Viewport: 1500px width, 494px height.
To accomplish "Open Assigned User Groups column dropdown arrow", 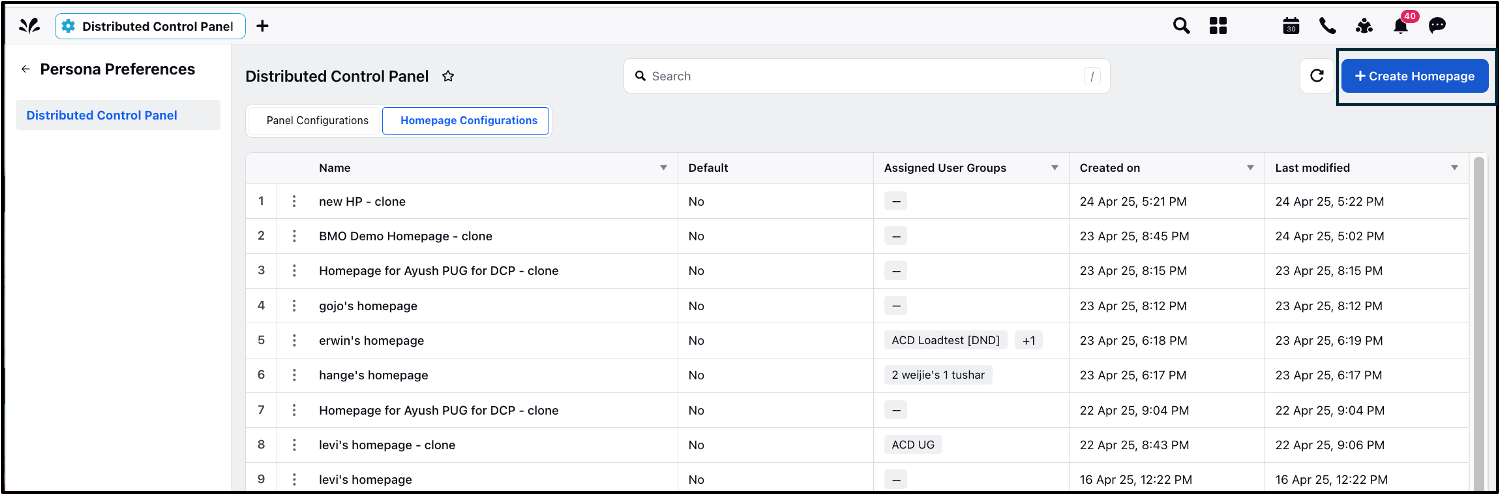I will 1054,168.
